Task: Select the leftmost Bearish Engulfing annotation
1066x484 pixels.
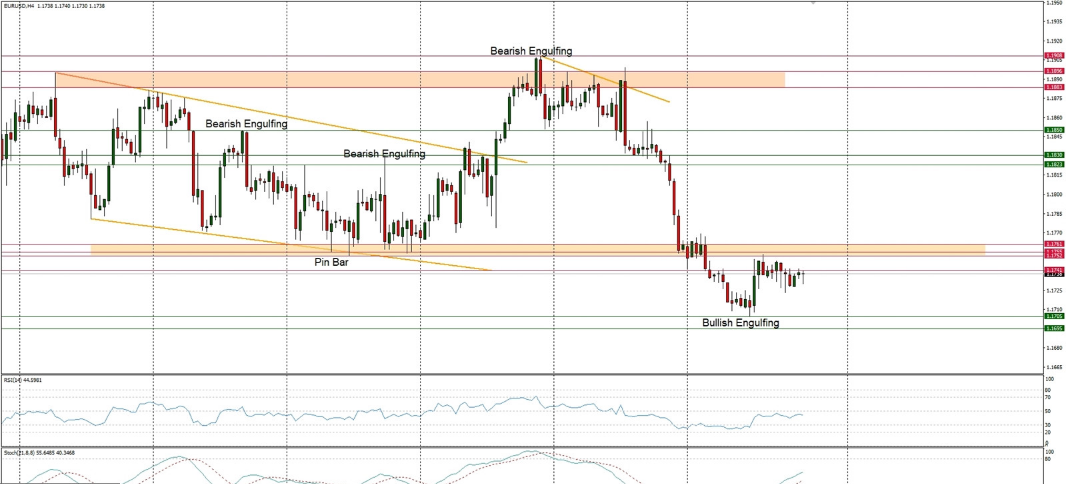Action: tap(246, 124)
